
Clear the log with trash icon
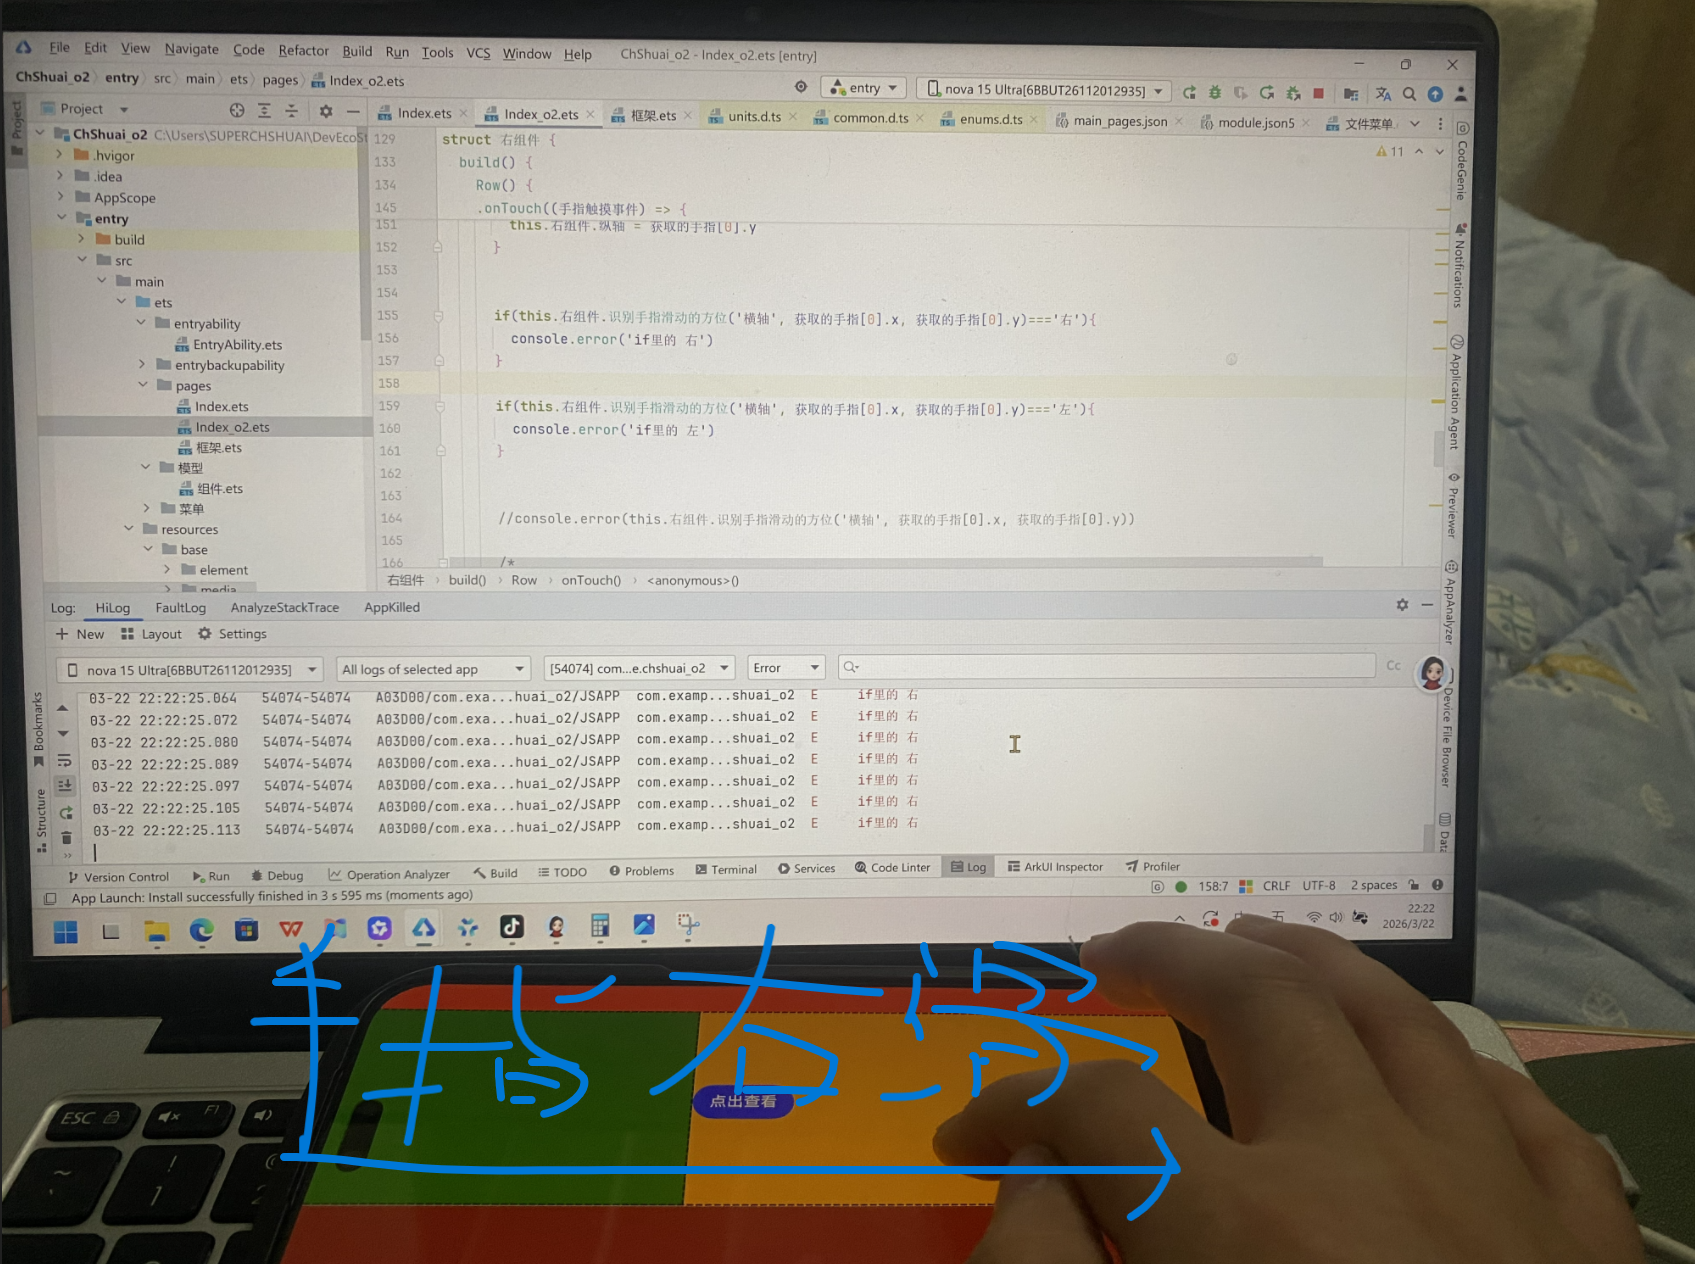66,837
